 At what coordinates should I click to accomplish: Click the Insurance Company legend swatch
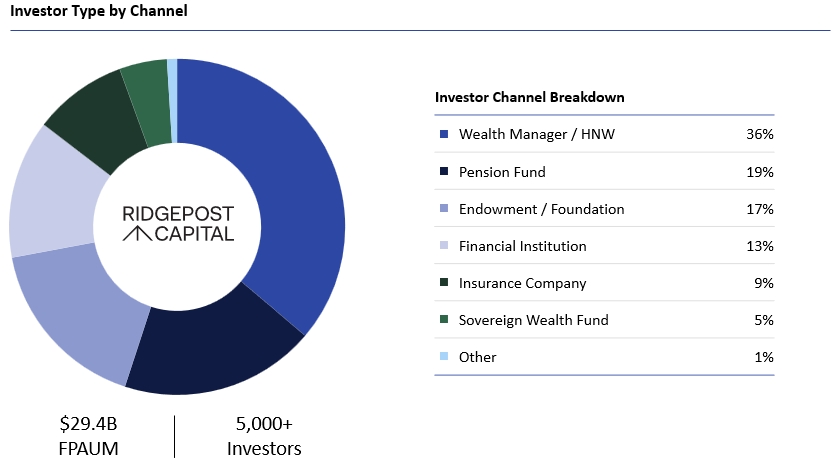pos(443,283)
